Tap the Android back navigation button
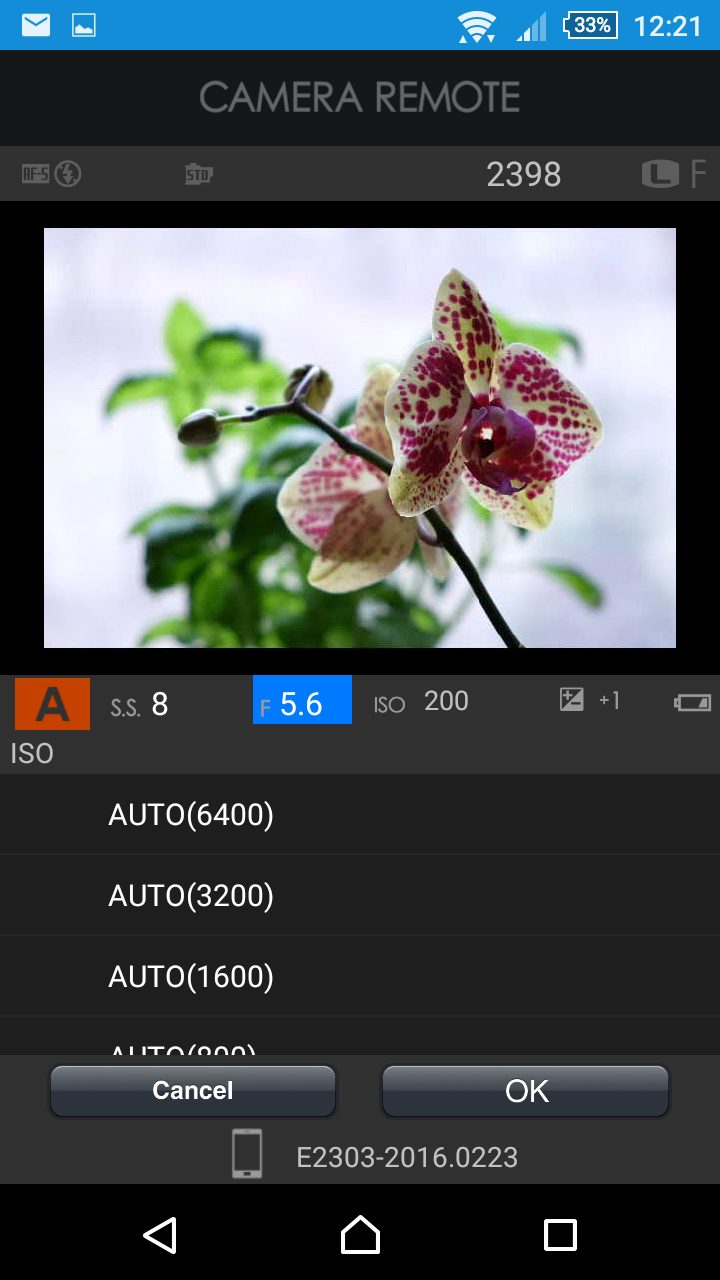Viewport: 720px width, 1280px height. point(160,1235)
